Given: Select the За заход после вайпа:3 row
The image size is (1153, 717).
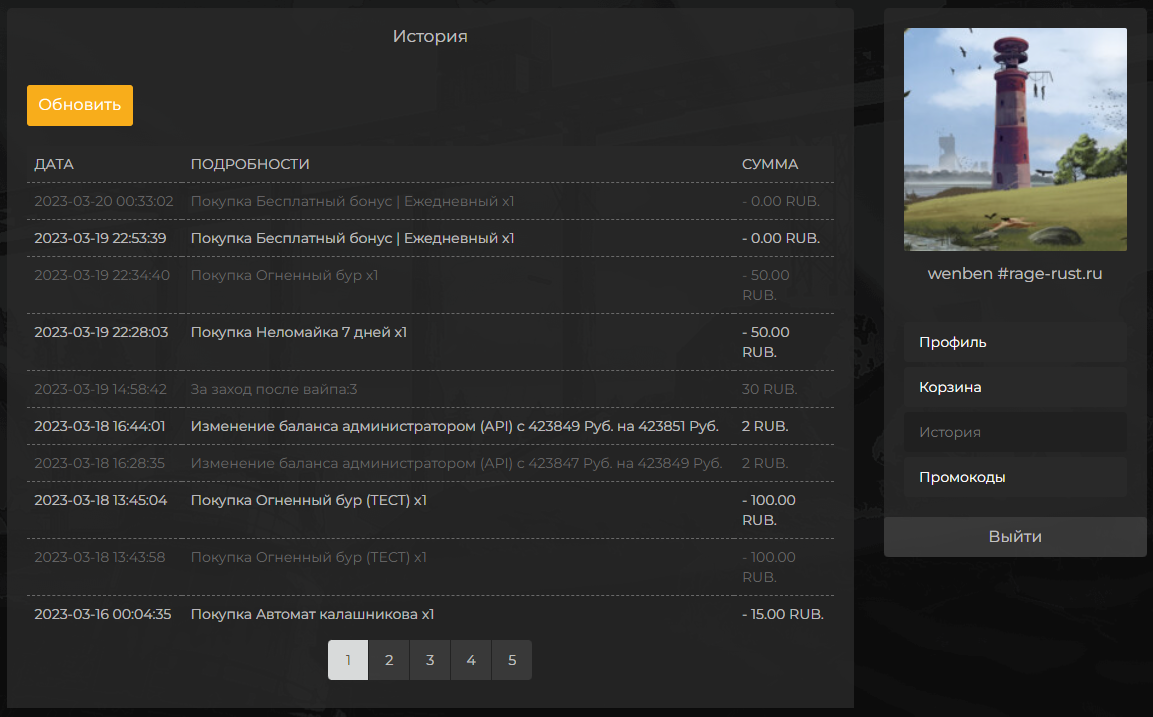Looking at the screenshot, I should point(274,389).
